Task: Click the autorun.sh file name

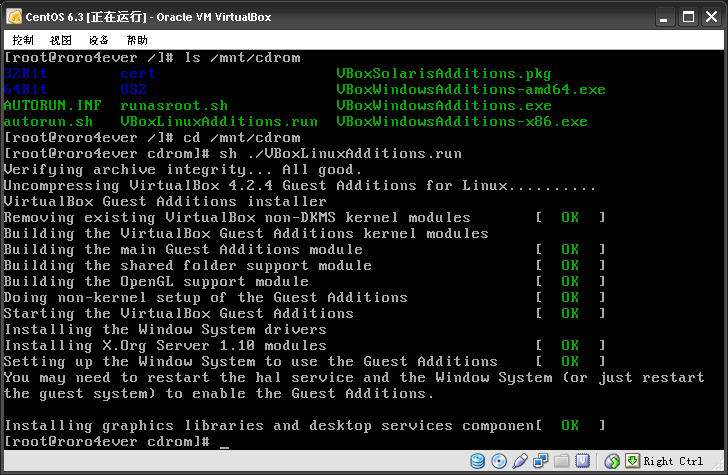Action: coord(48,122)
